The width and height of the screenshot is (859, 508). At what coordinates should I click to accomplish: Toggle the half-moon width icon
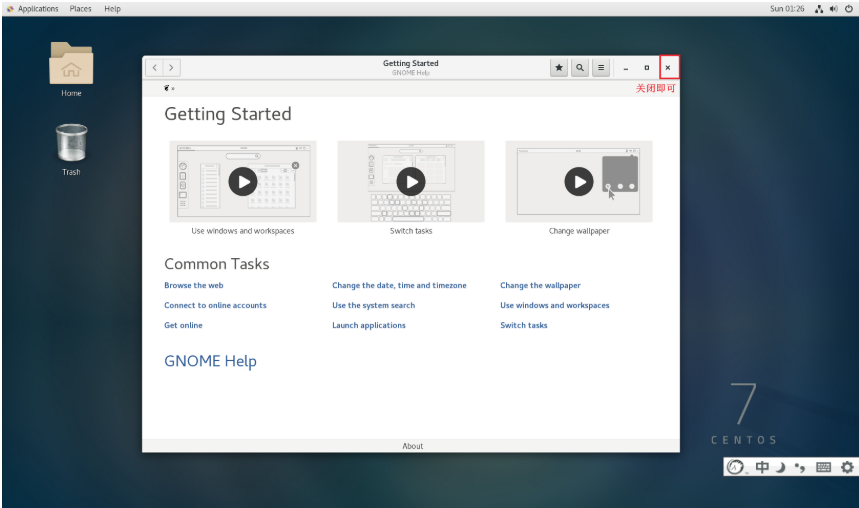pyautogui.click(x=781, y=467)
